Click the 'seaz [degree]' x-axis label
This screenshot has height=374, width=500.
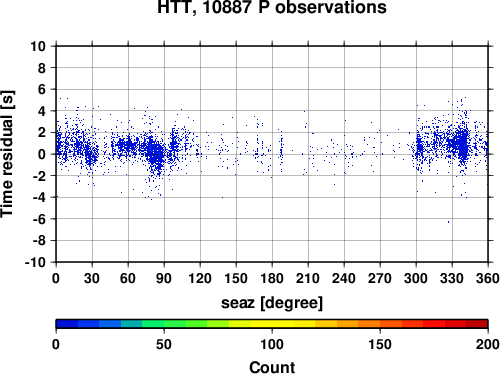point(272,303)
